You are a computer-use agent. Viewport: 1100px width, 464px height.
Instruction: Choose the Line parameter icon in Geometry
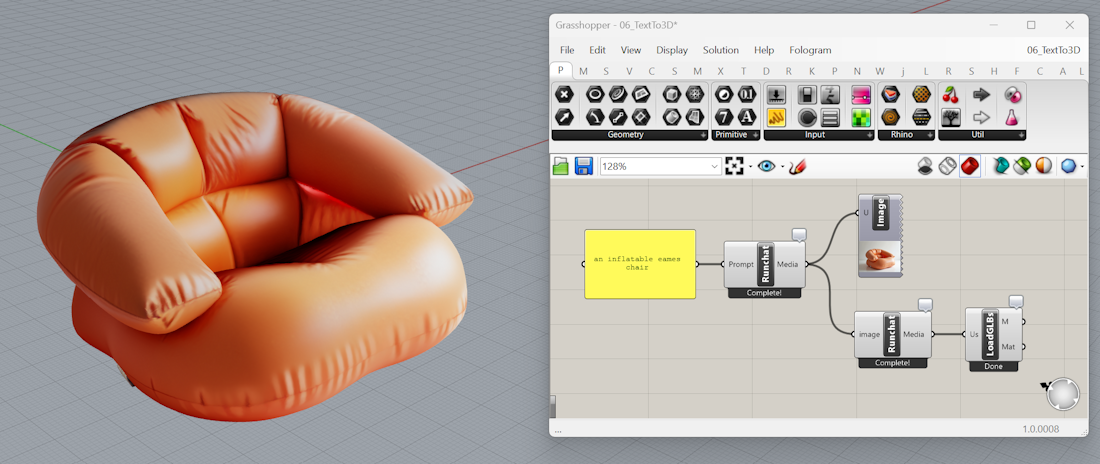coord(618,117)
